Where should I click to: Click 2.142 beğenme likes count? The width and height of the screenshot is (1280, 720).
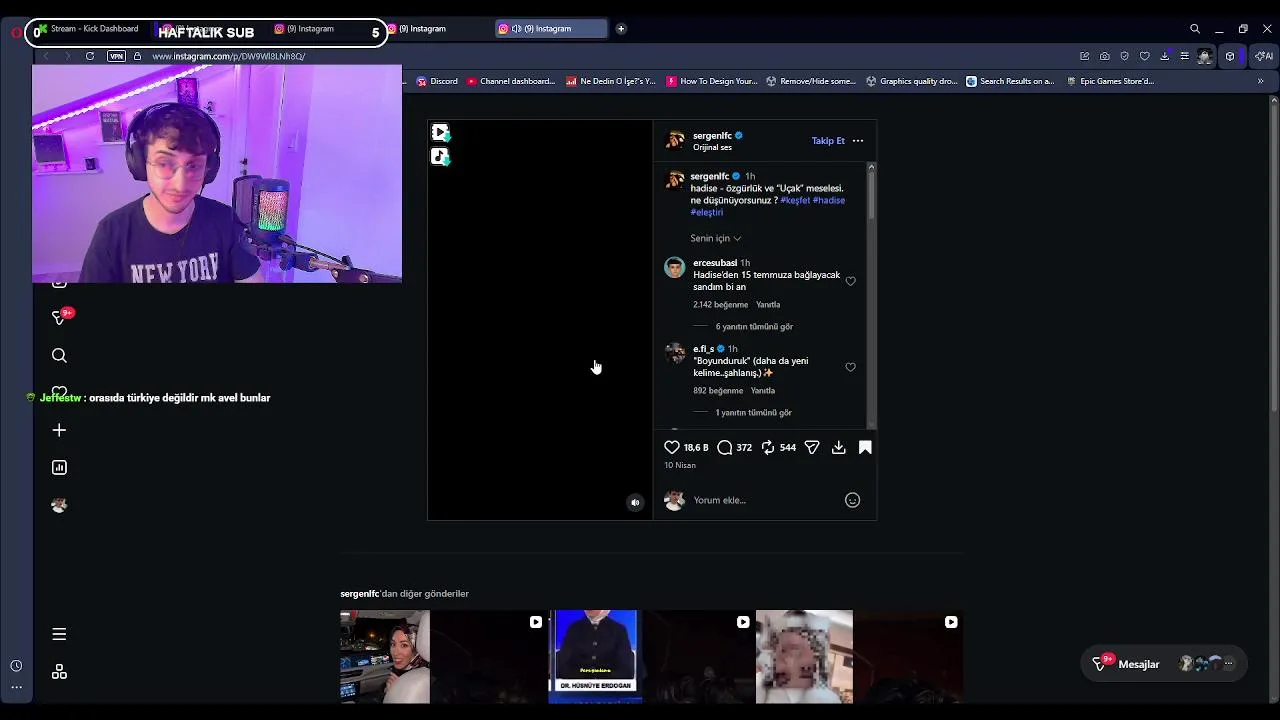pos(720,305)
